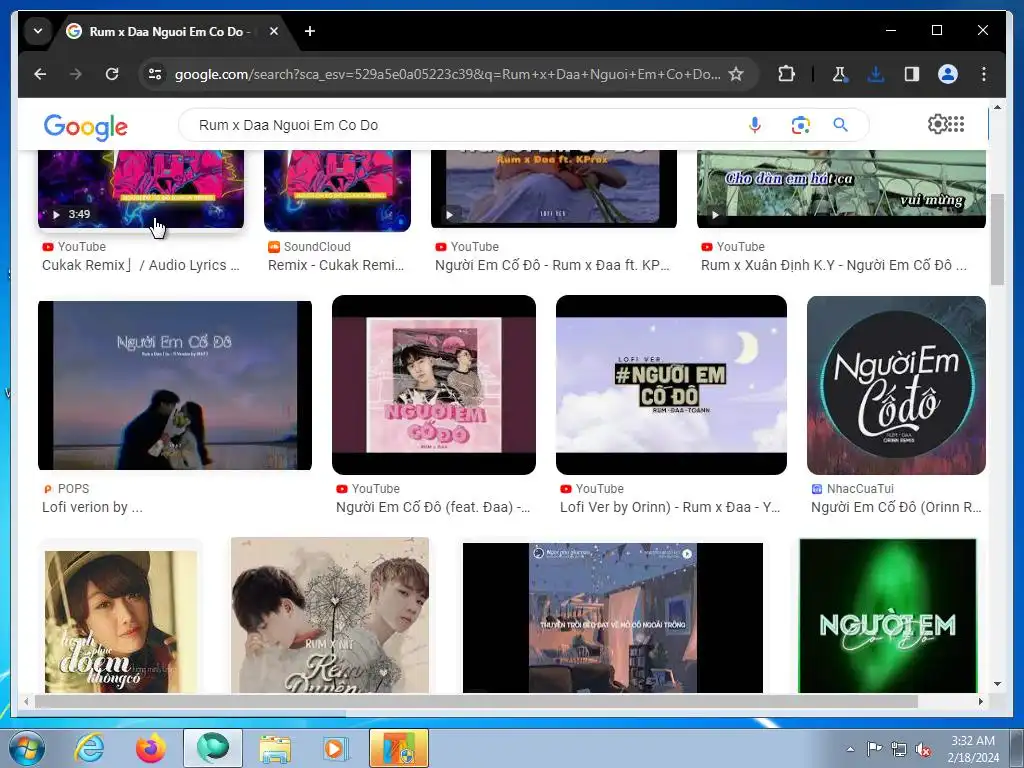Click the vertical scrollbar thumb
Screen dimensions: 1024x768
997,239
